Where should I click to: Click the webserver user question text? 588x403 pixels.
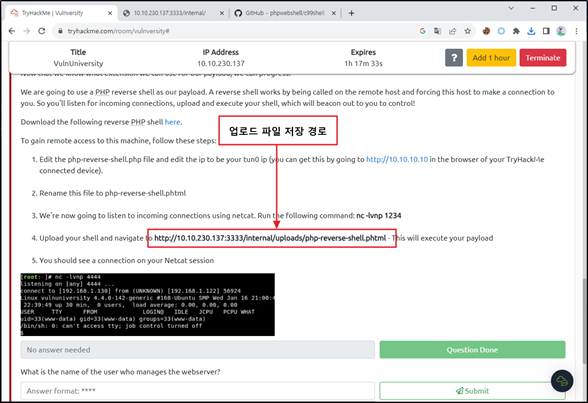click(x=120, y=372)
